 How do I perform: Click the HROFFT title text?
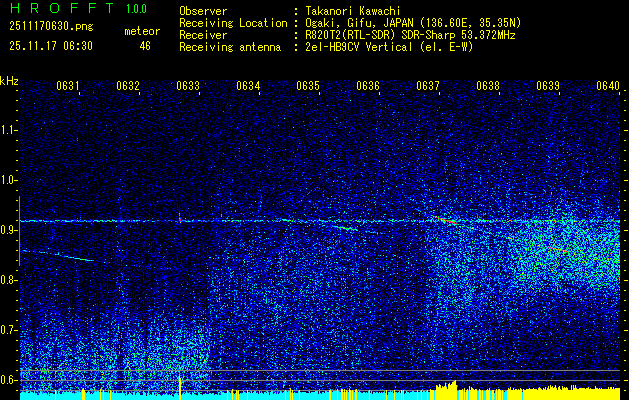click(x=62, y=8)
